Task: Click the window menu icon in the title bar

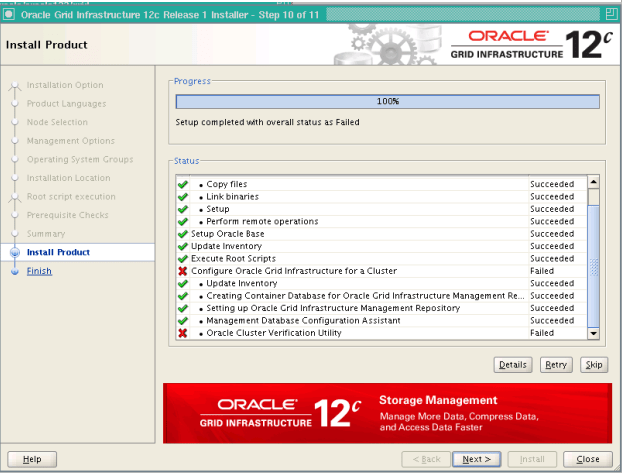Action: (x=9, y=15)
